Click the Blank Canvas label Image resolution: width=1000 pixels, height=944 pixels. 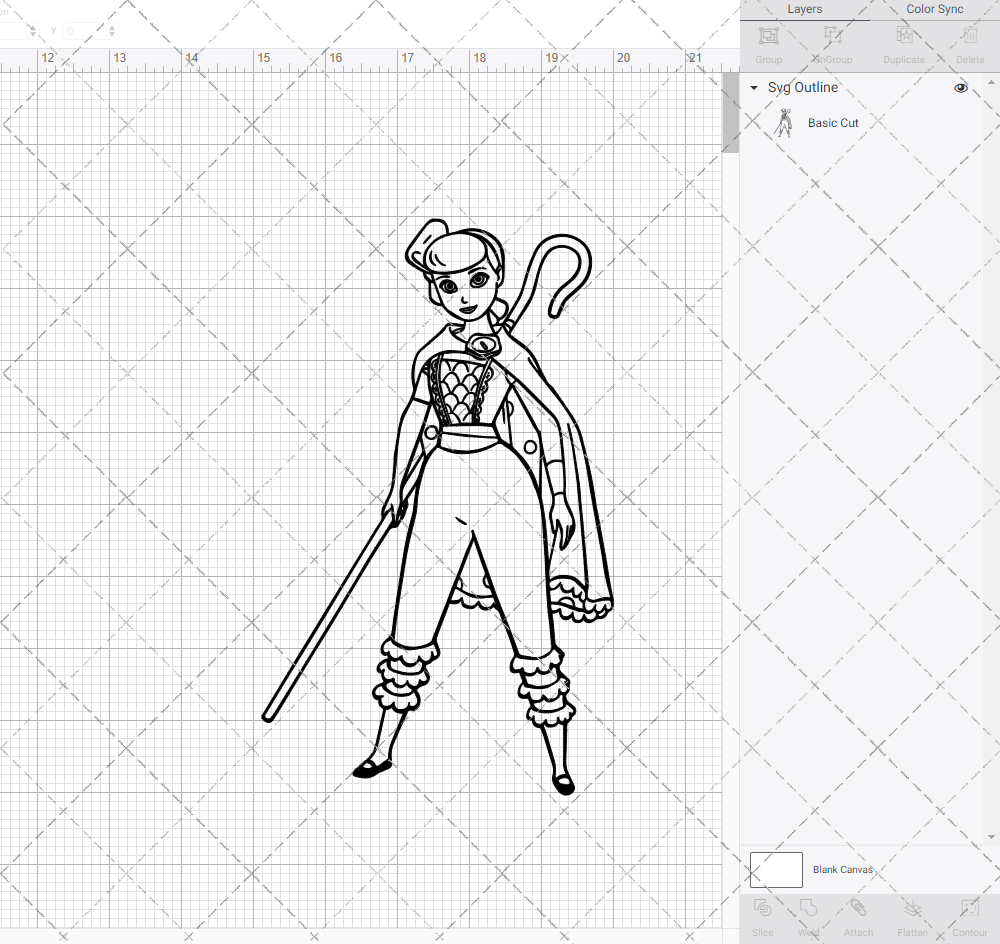843,869
